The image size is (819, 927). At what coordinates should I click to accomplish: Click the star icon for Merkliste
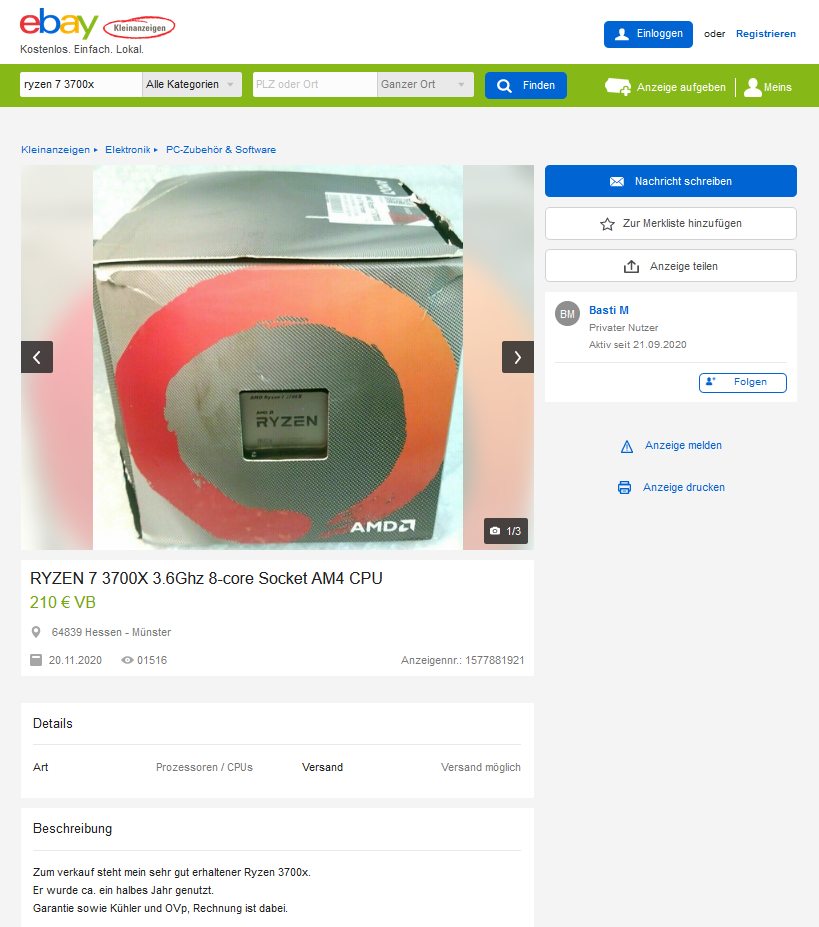tap(607, 224)
